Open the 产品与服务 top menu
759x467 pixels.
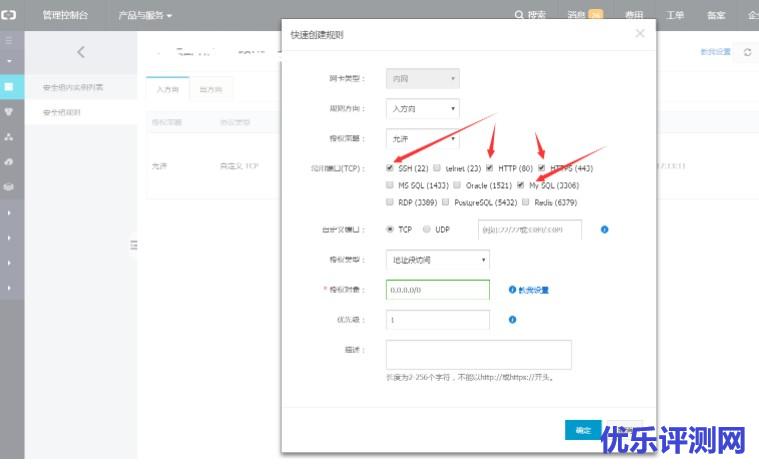[145, 15]
